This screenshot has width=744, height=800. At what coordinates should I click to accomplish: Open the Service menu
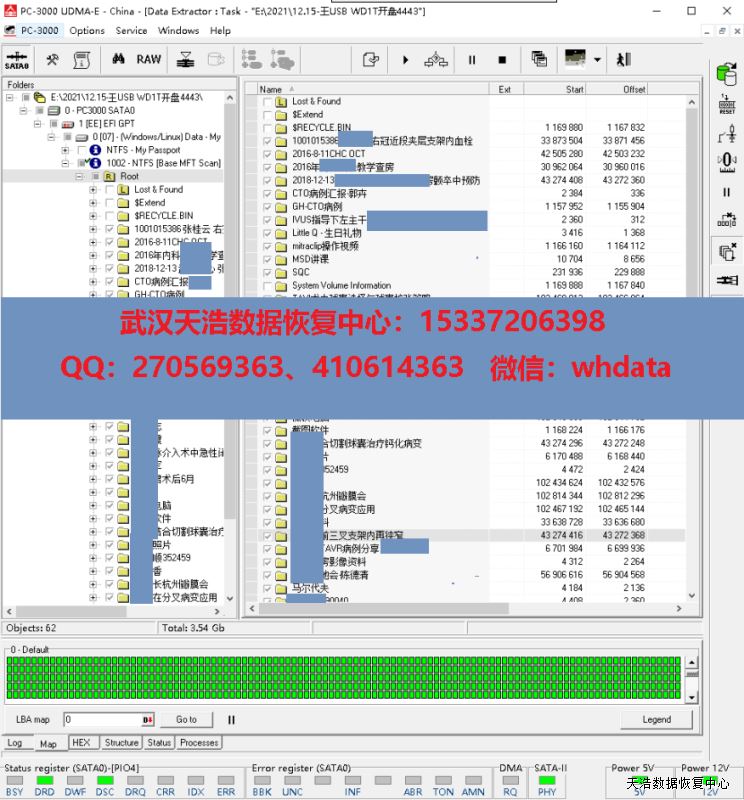(131, 30)
